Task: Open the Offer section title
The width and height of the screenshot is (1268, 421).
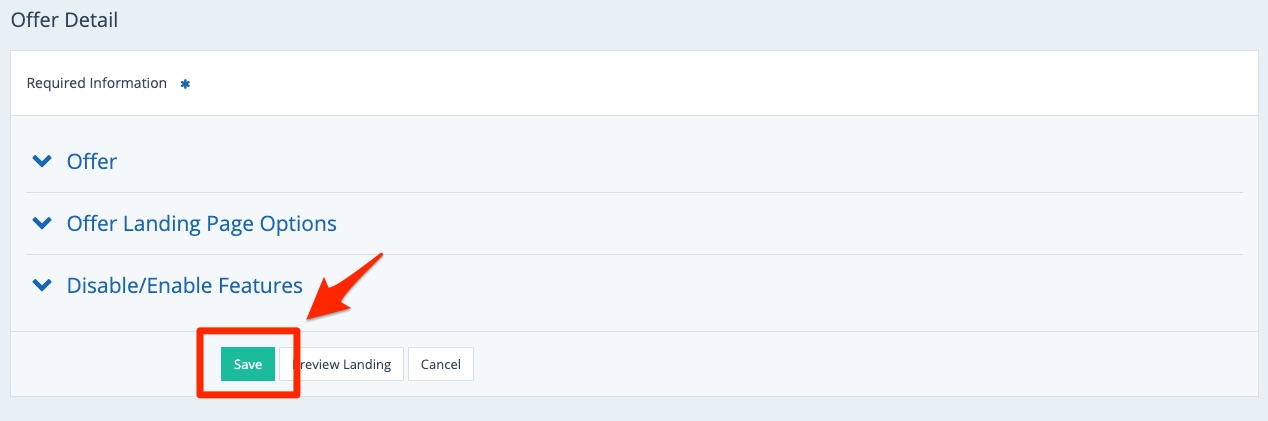Action: tap(92, 161)
